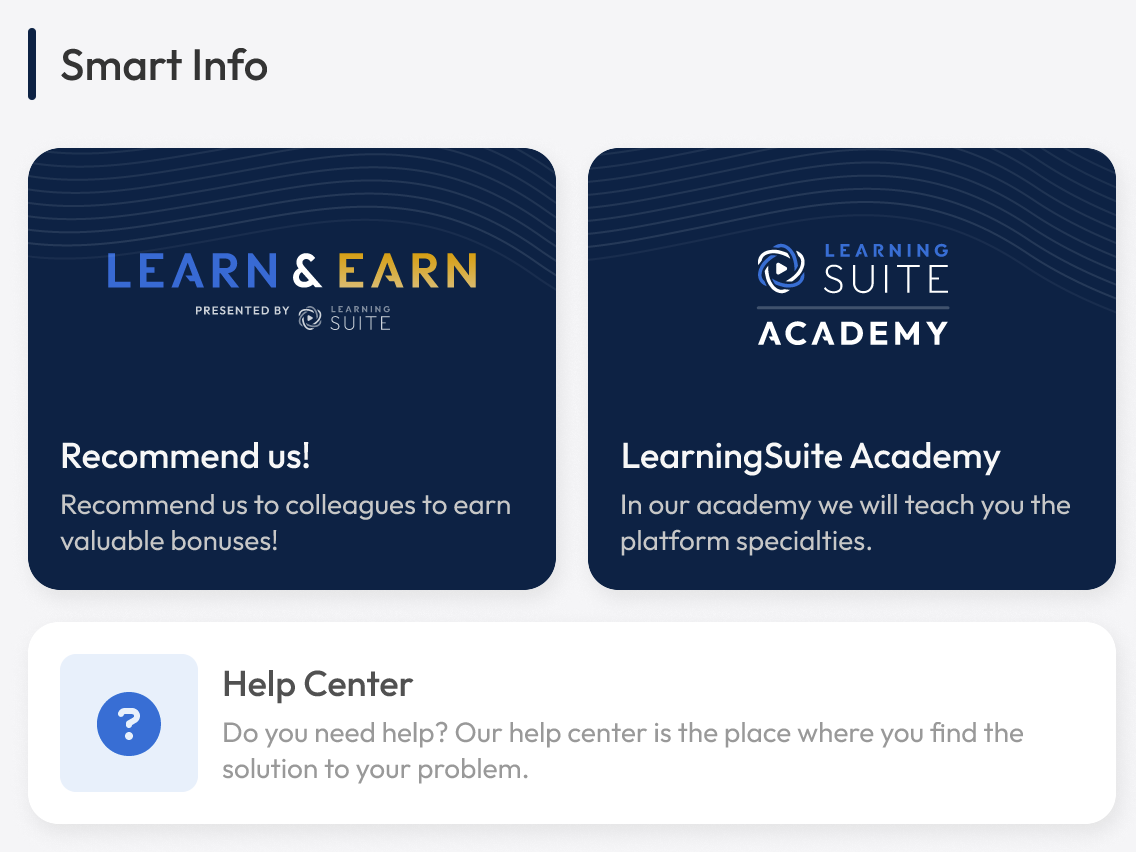Click the blue question mark icon

pyautogui.click(x=129, y=723)
